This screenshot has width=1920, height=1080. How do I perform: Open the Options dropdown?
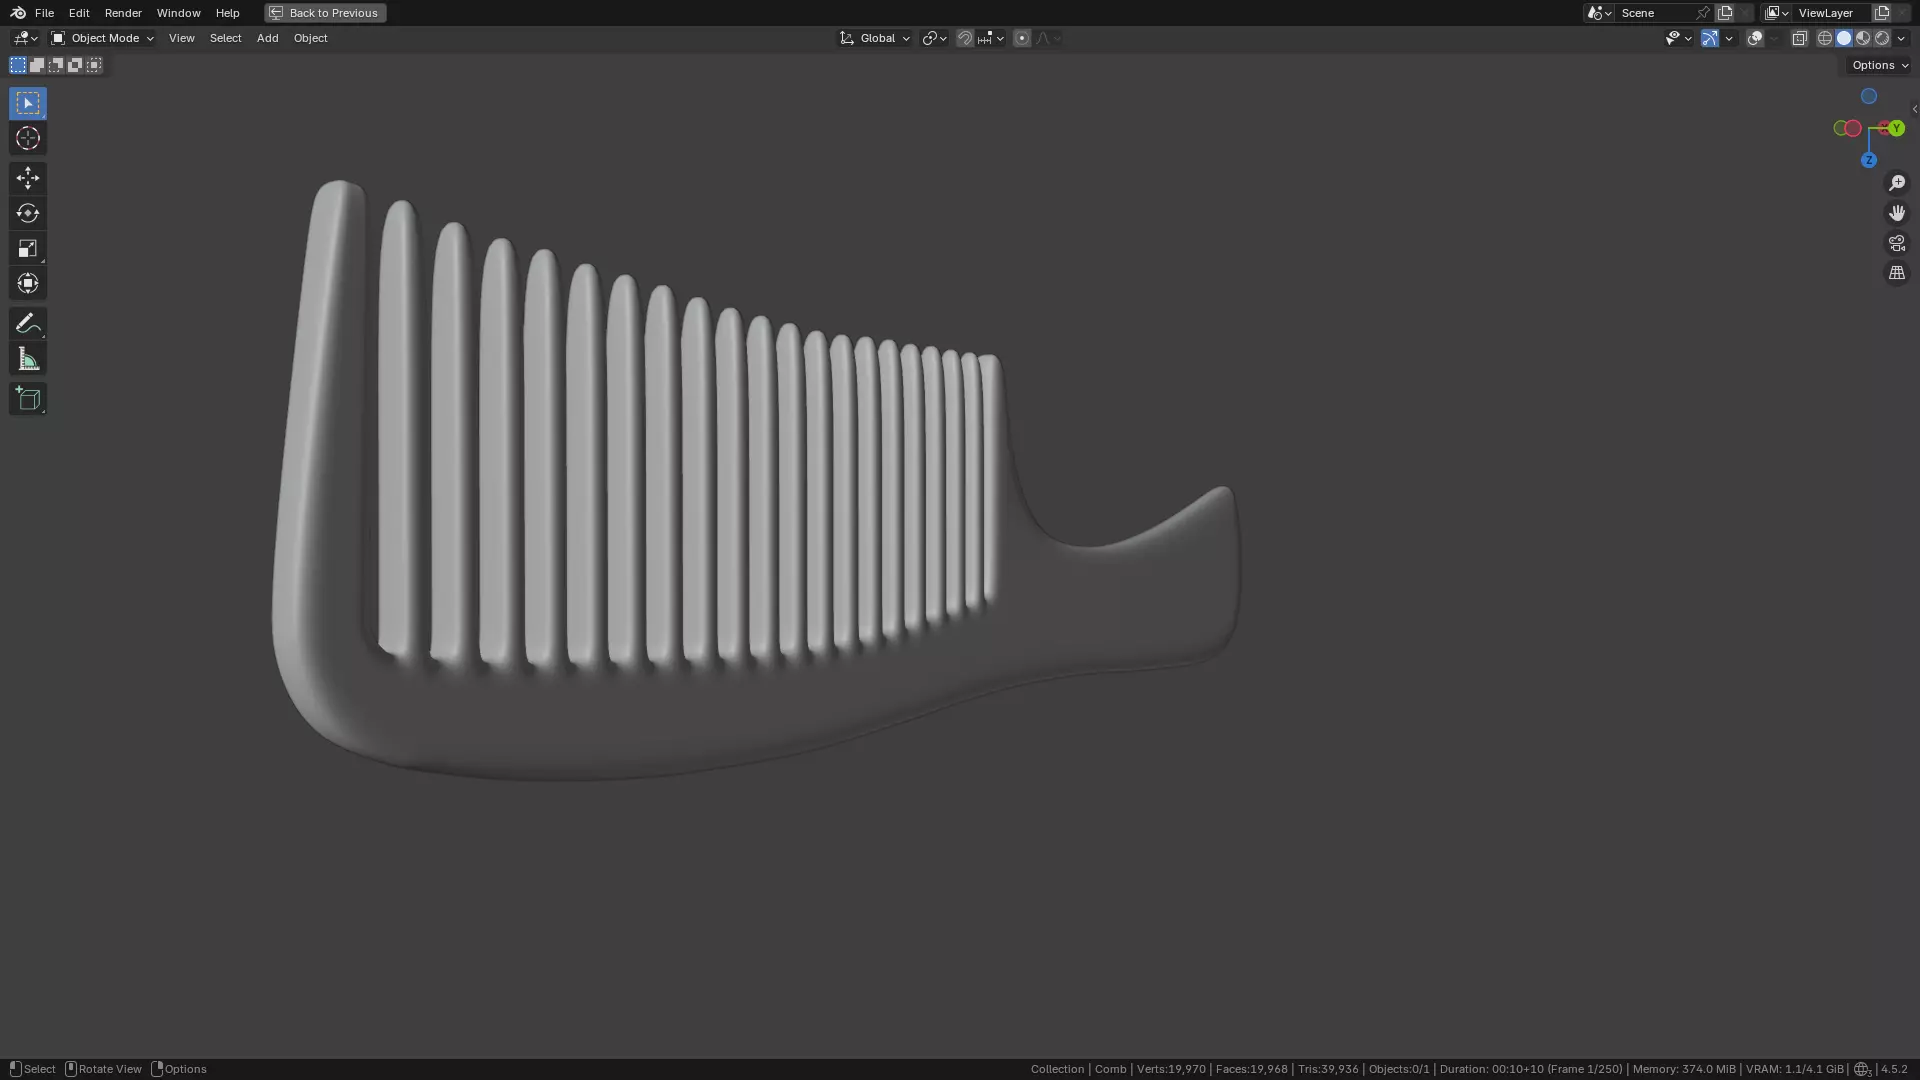click(1880, 65)
